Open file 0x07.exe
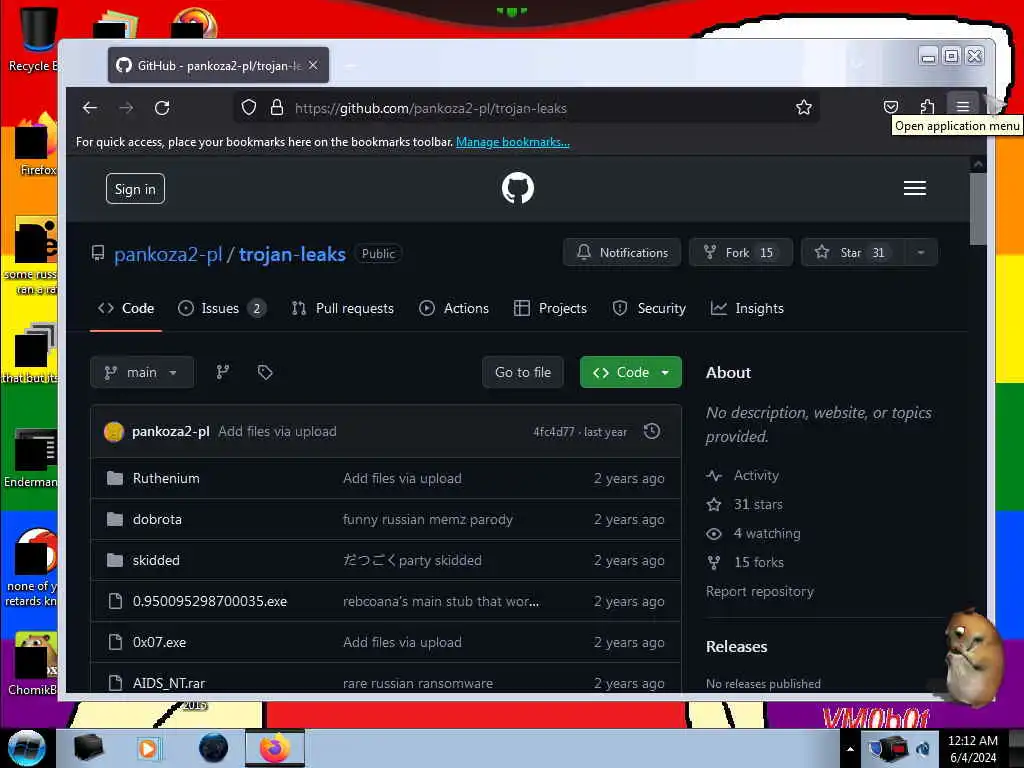This screenshot has width=1024, height=768. point(159,643)
